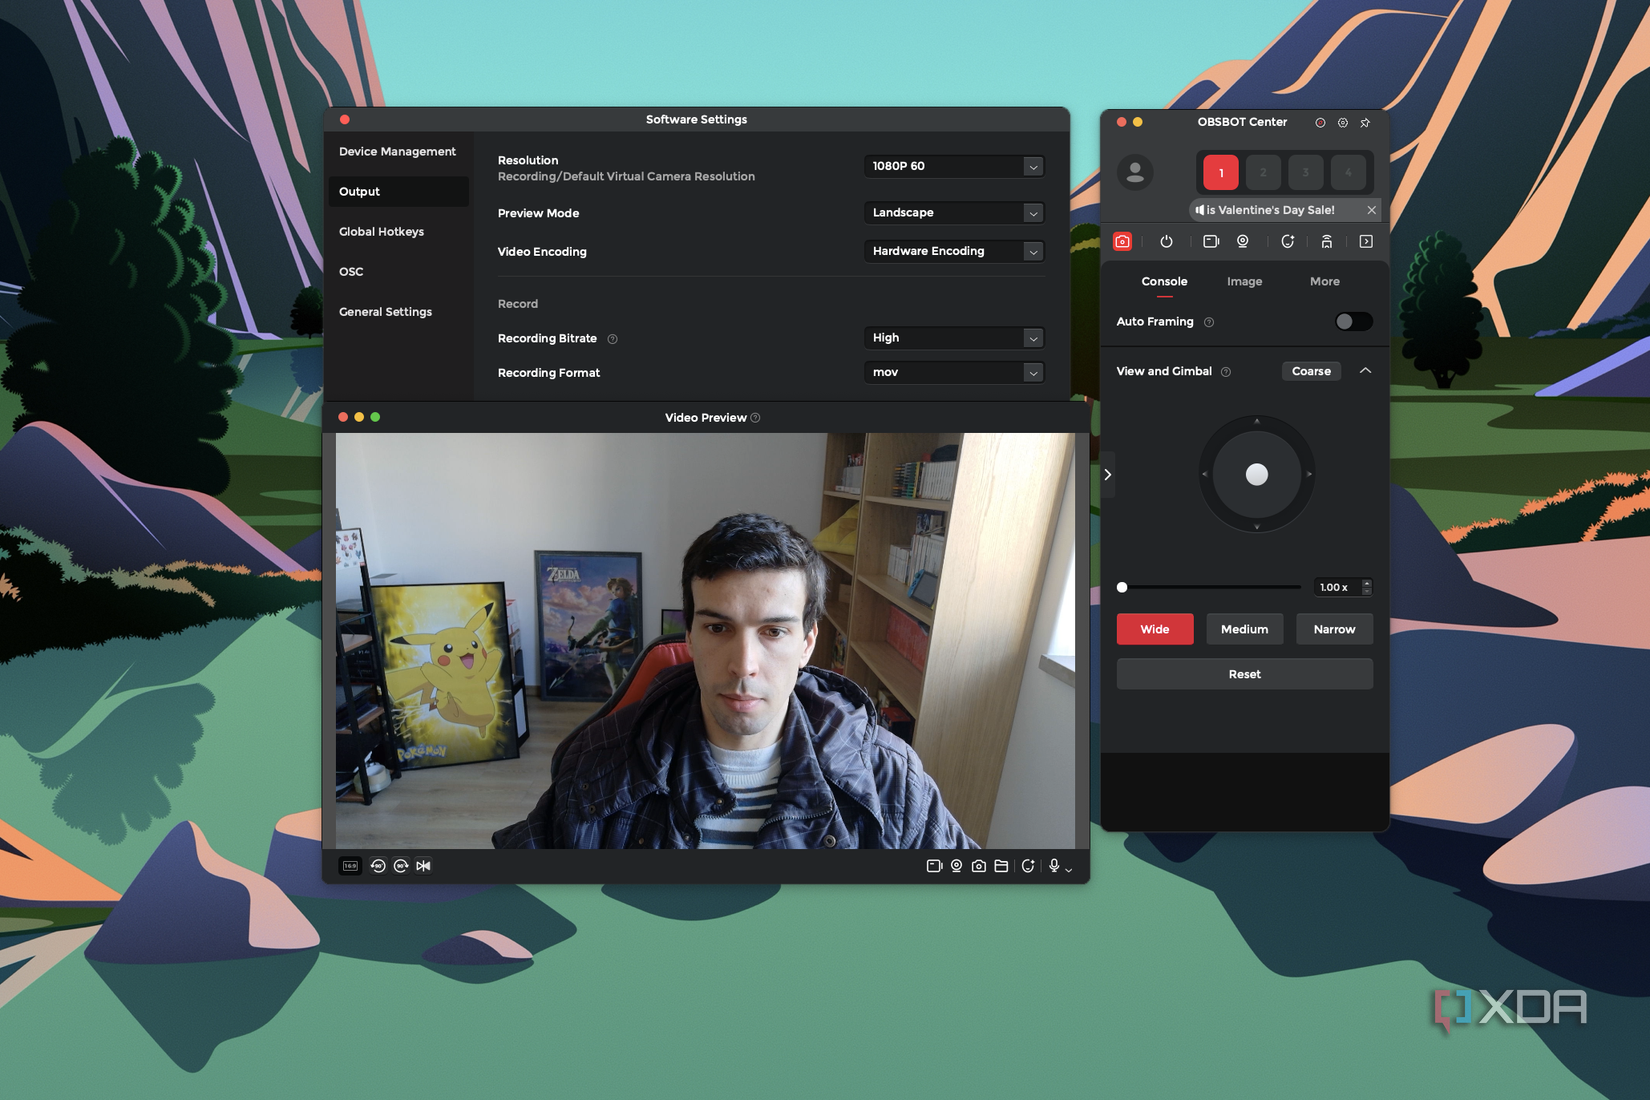This screenshot has height=1100, width=1650.
Task: Open the recordings folder icon
Action: 1000,867
